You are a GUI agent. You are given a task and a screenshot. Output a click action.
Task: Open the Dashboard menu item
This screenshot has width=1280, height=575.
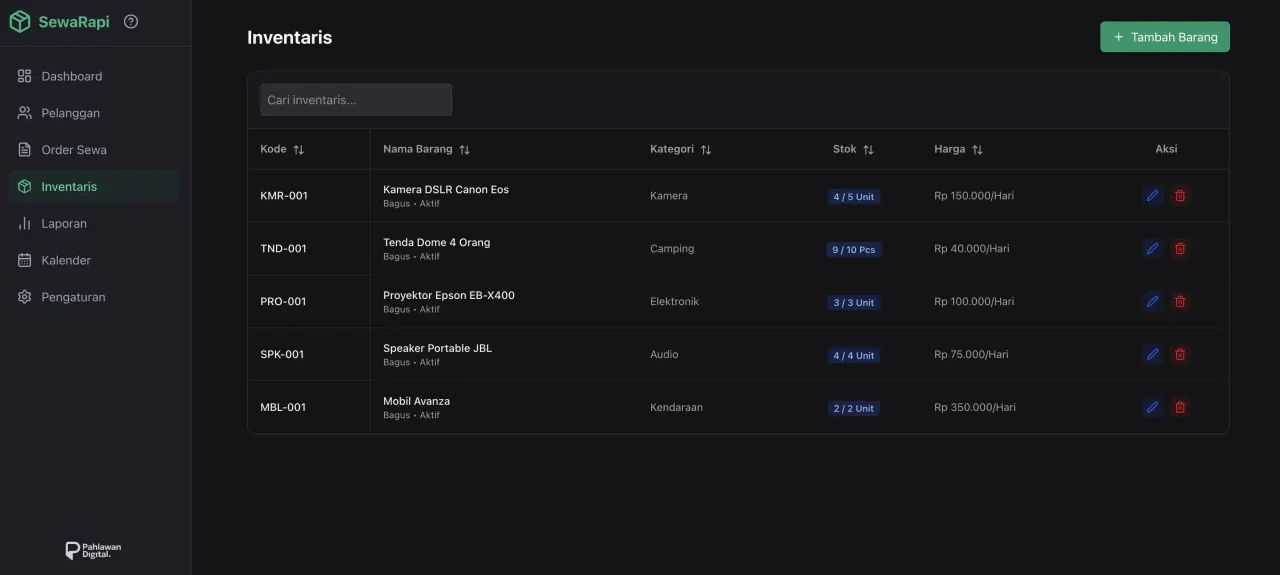95,76
